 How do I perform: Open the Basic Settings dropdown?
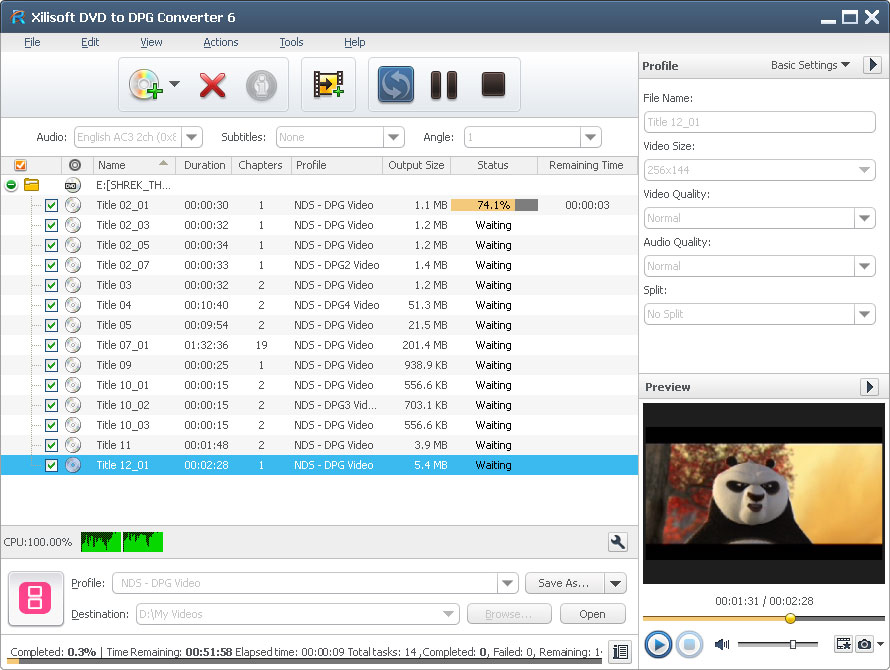click(810, 65)
